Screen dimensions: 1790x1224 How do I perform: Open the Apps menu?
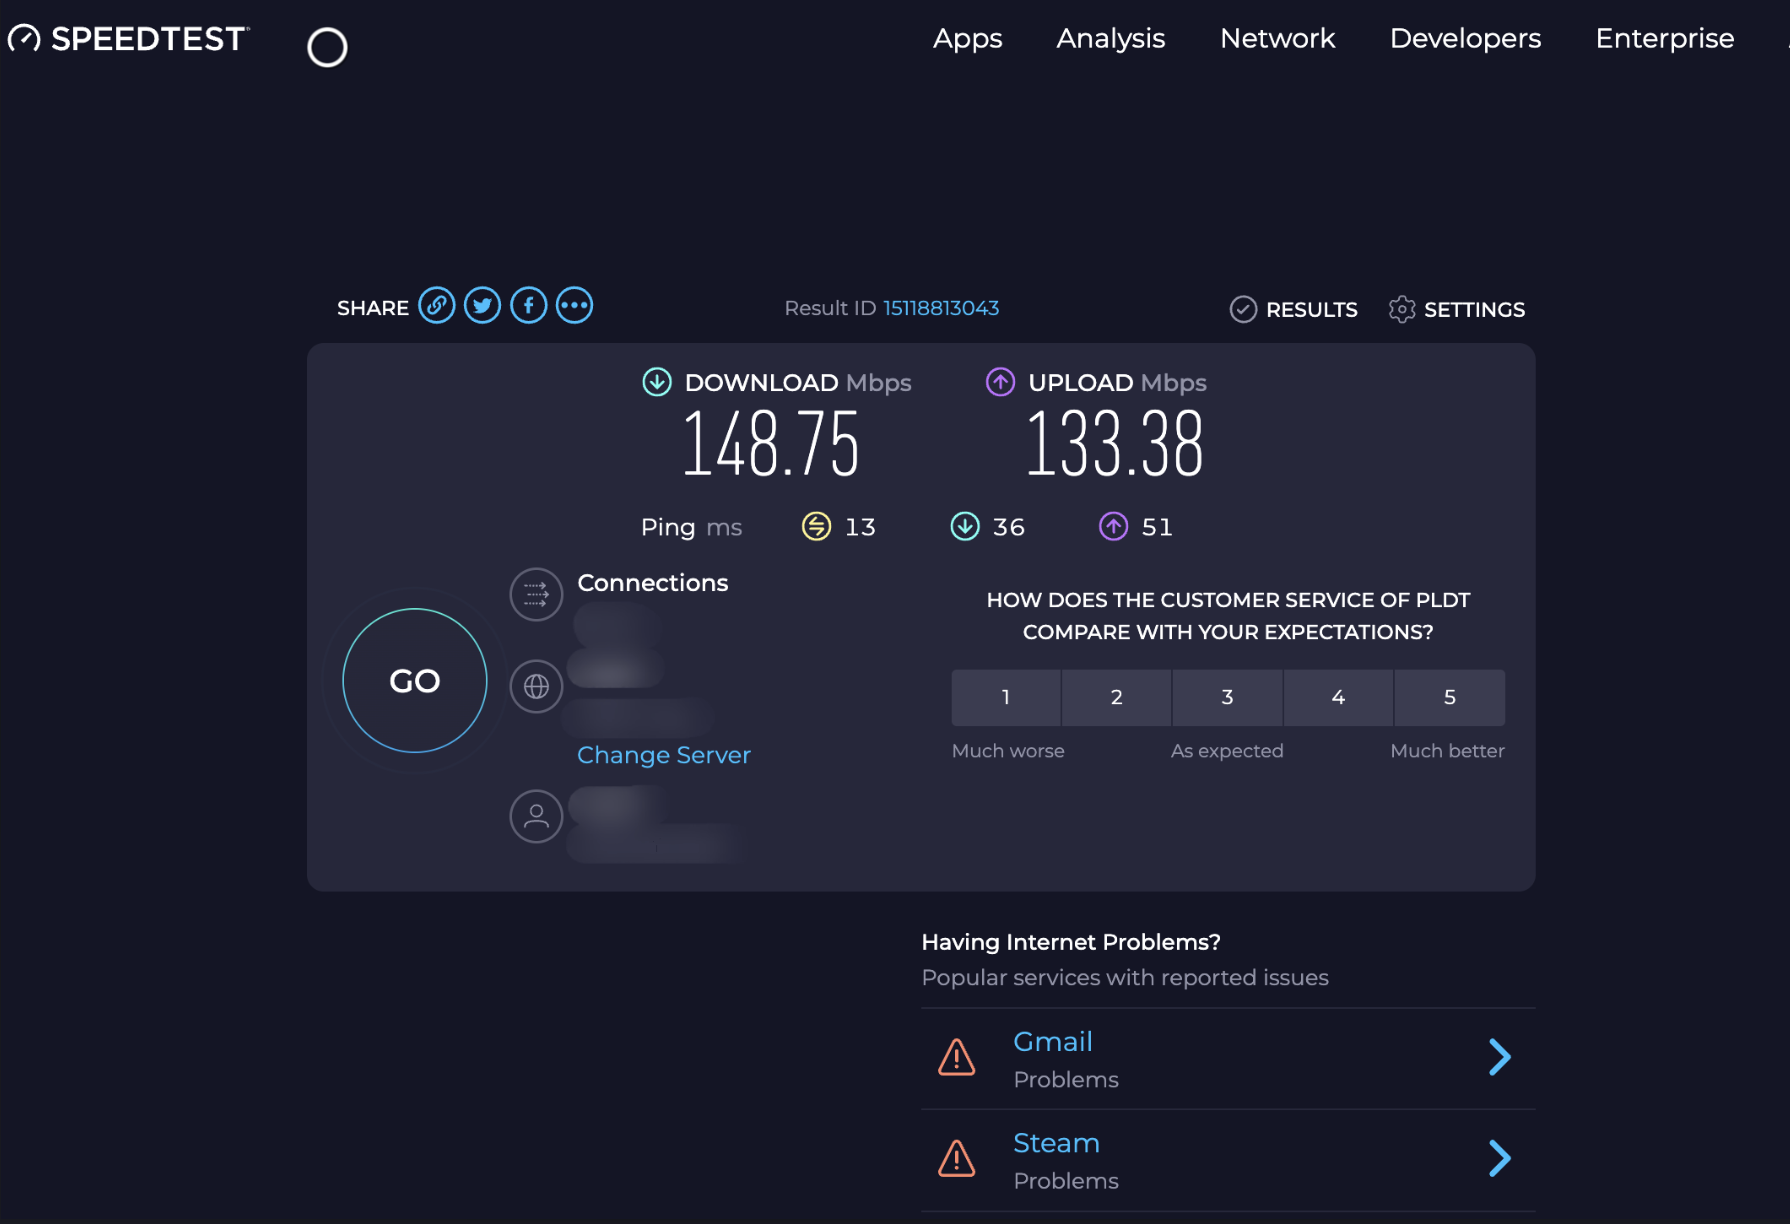point(968,39)
